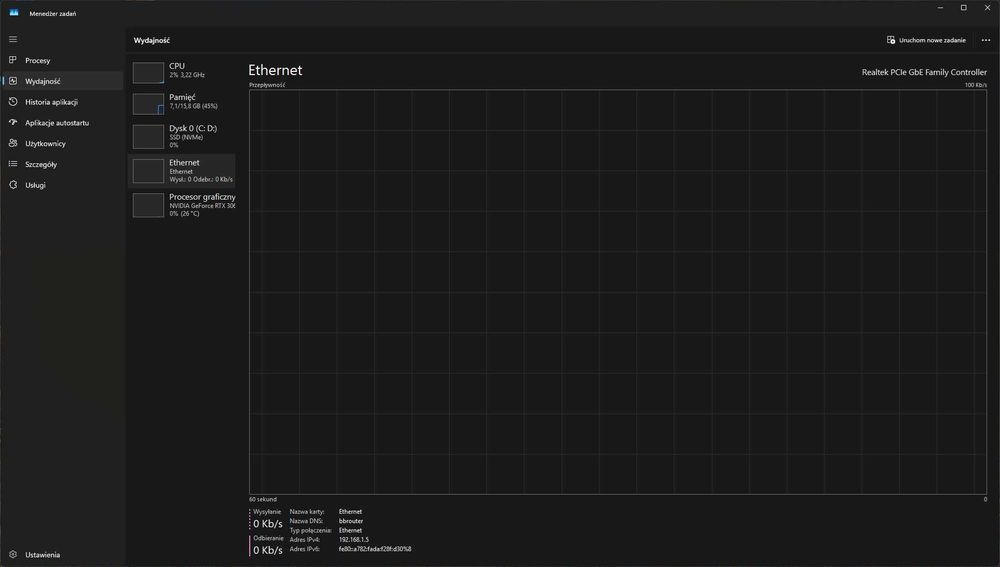
Task: Click the Ustawienia gear icon
Action: point(13,555)
